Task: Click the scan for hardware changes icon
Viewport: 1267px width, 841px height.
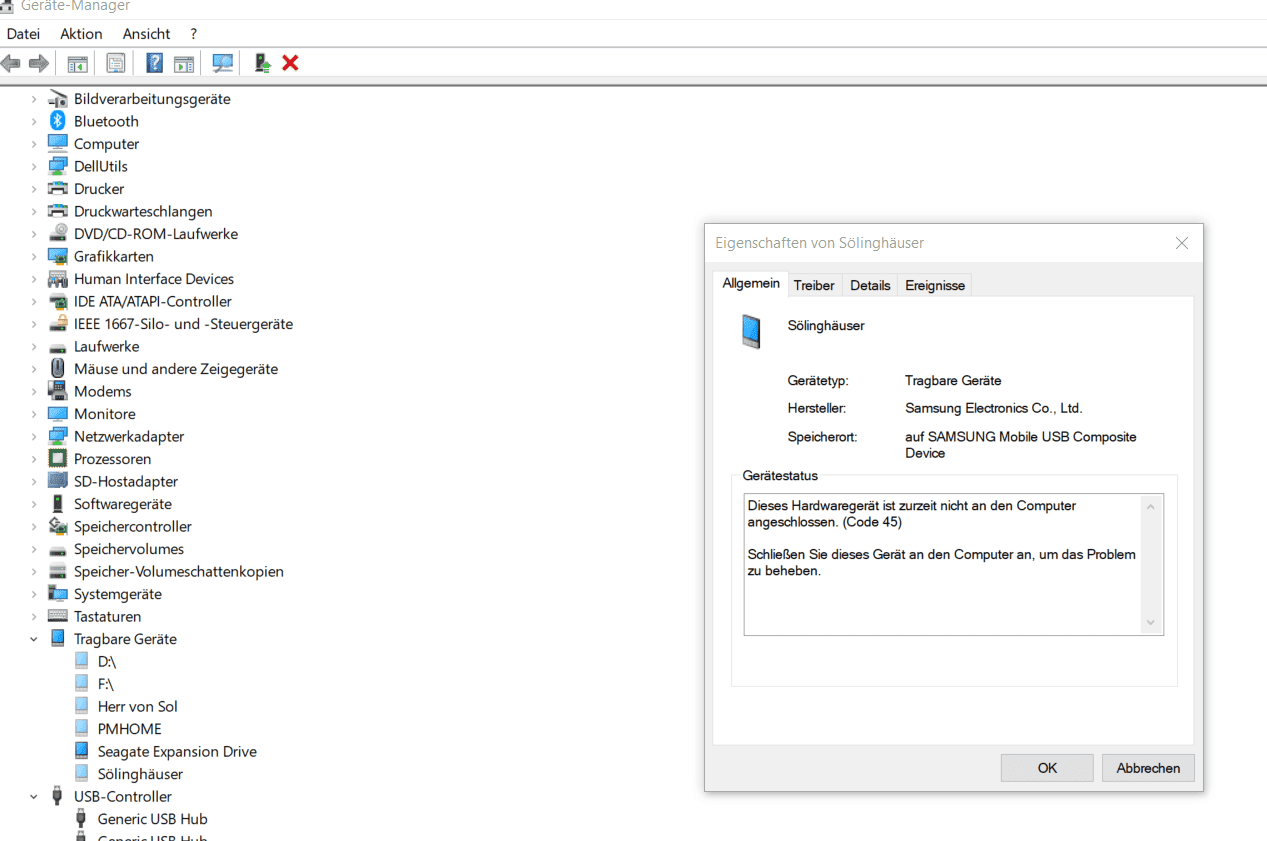Action: tap(222, 63)
